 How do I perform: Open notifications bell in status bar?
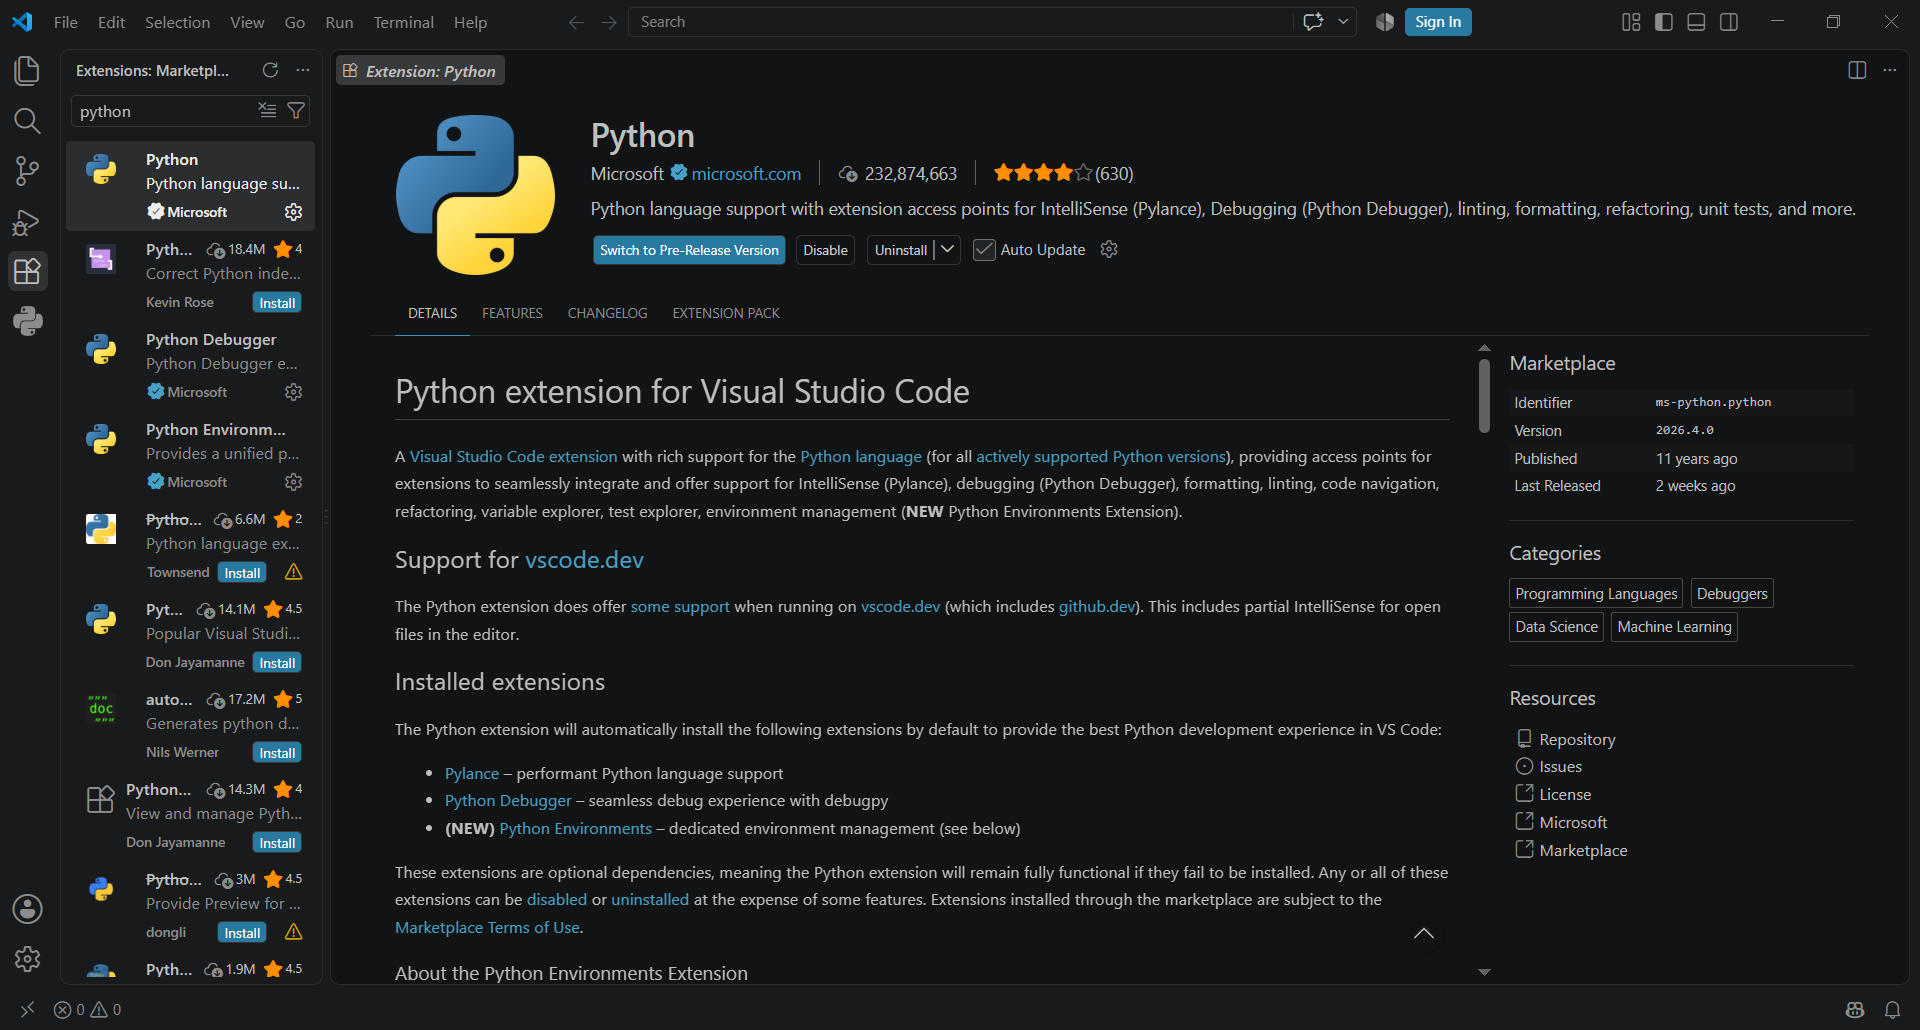(1892, 1010)
